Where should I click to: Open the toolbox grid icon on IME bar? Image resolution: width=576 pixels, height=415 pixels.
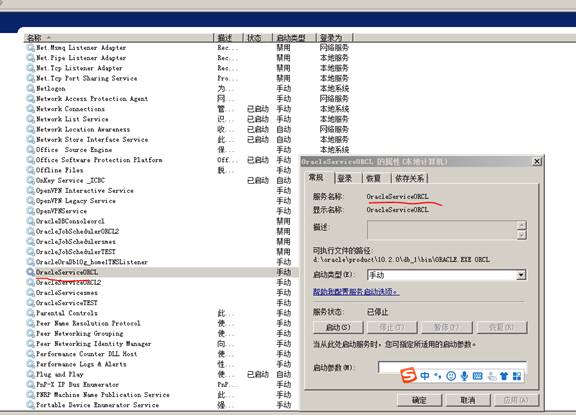click(517, 376)
